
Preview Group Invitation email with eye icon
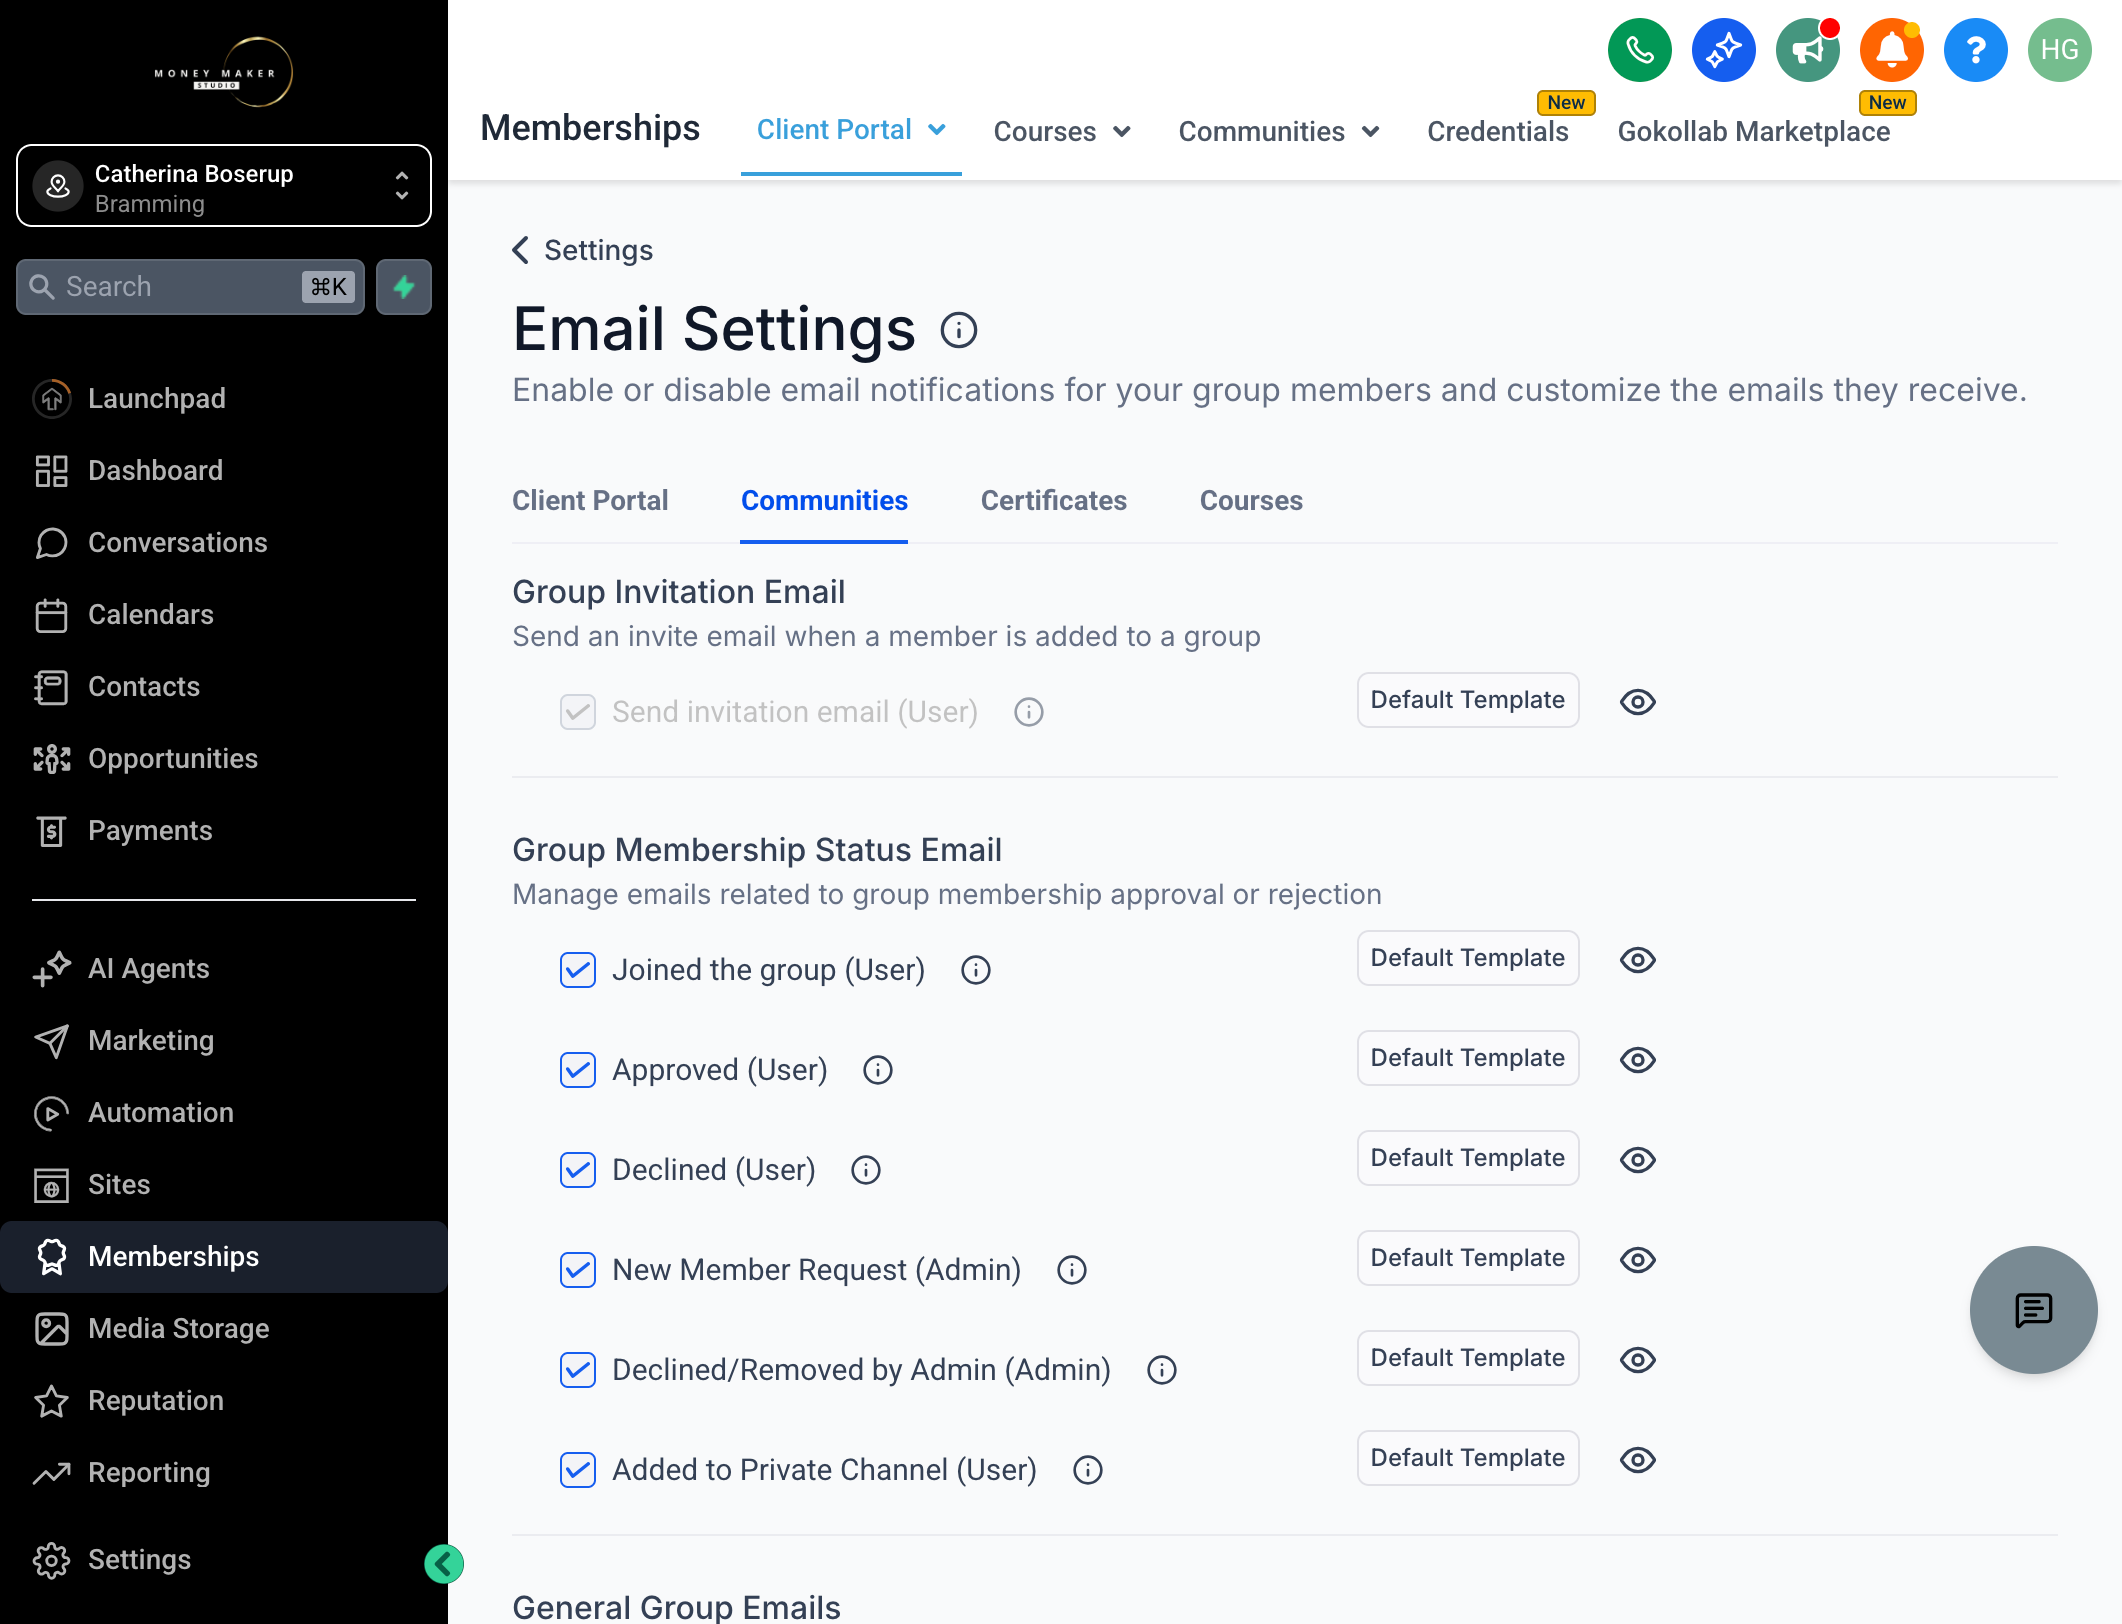(1637, 702)
